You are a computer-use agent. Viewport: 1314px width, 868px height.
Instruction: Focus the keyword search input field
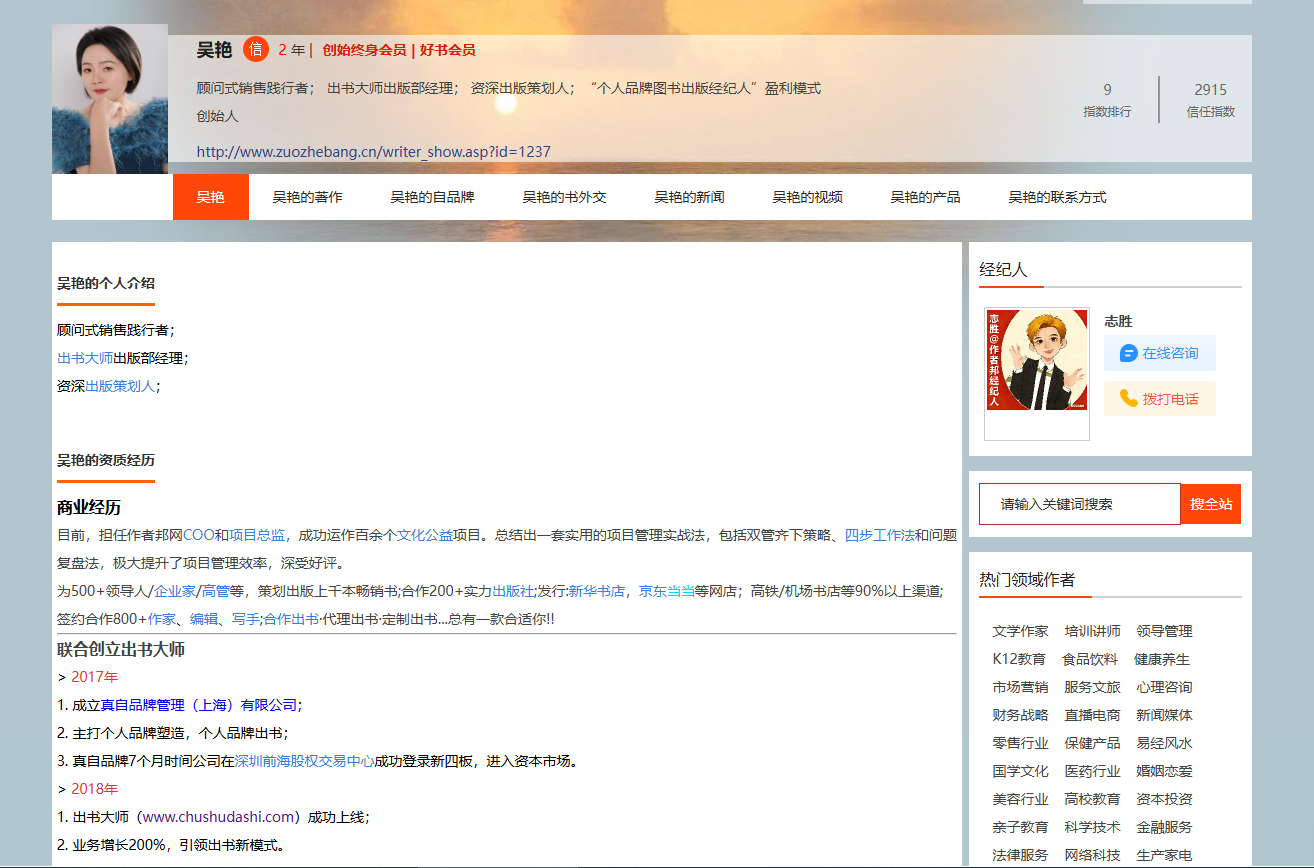point(1079,504)
